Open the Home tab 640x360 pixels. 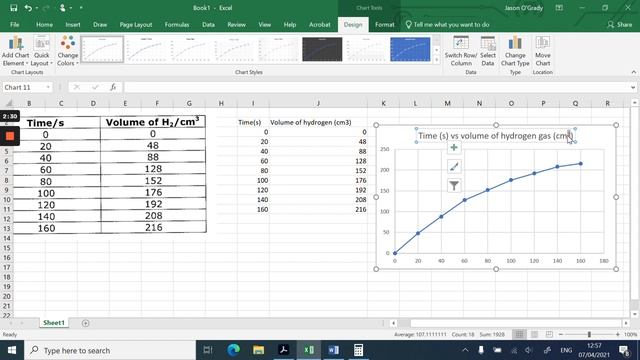pyautogui.click(x=44, y=24)
